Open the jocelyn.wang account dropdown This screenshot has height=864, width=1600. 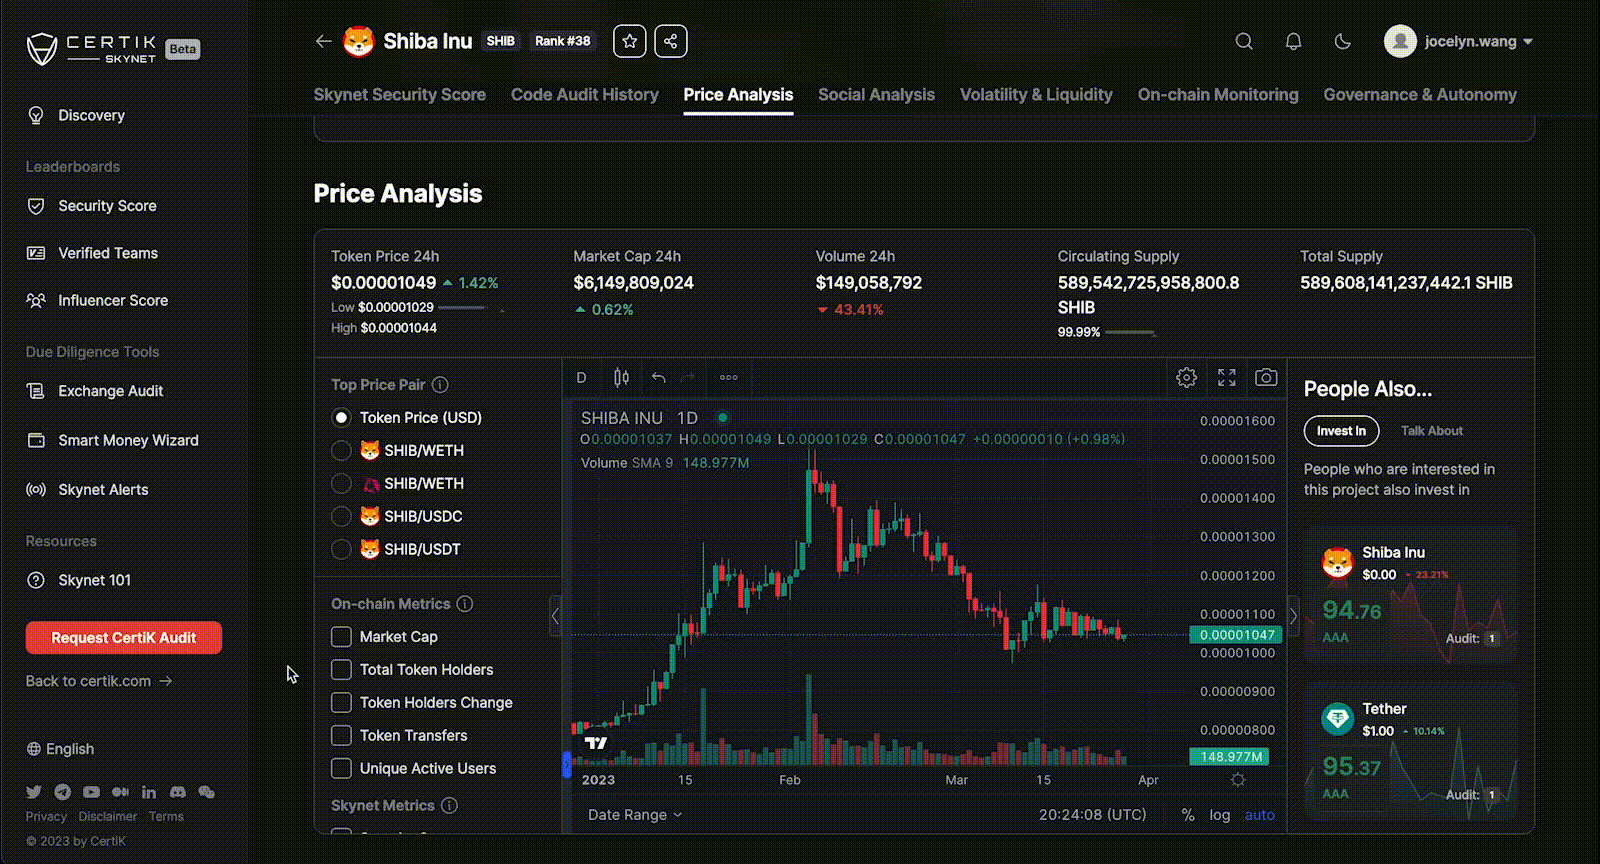pos(1459,41)
